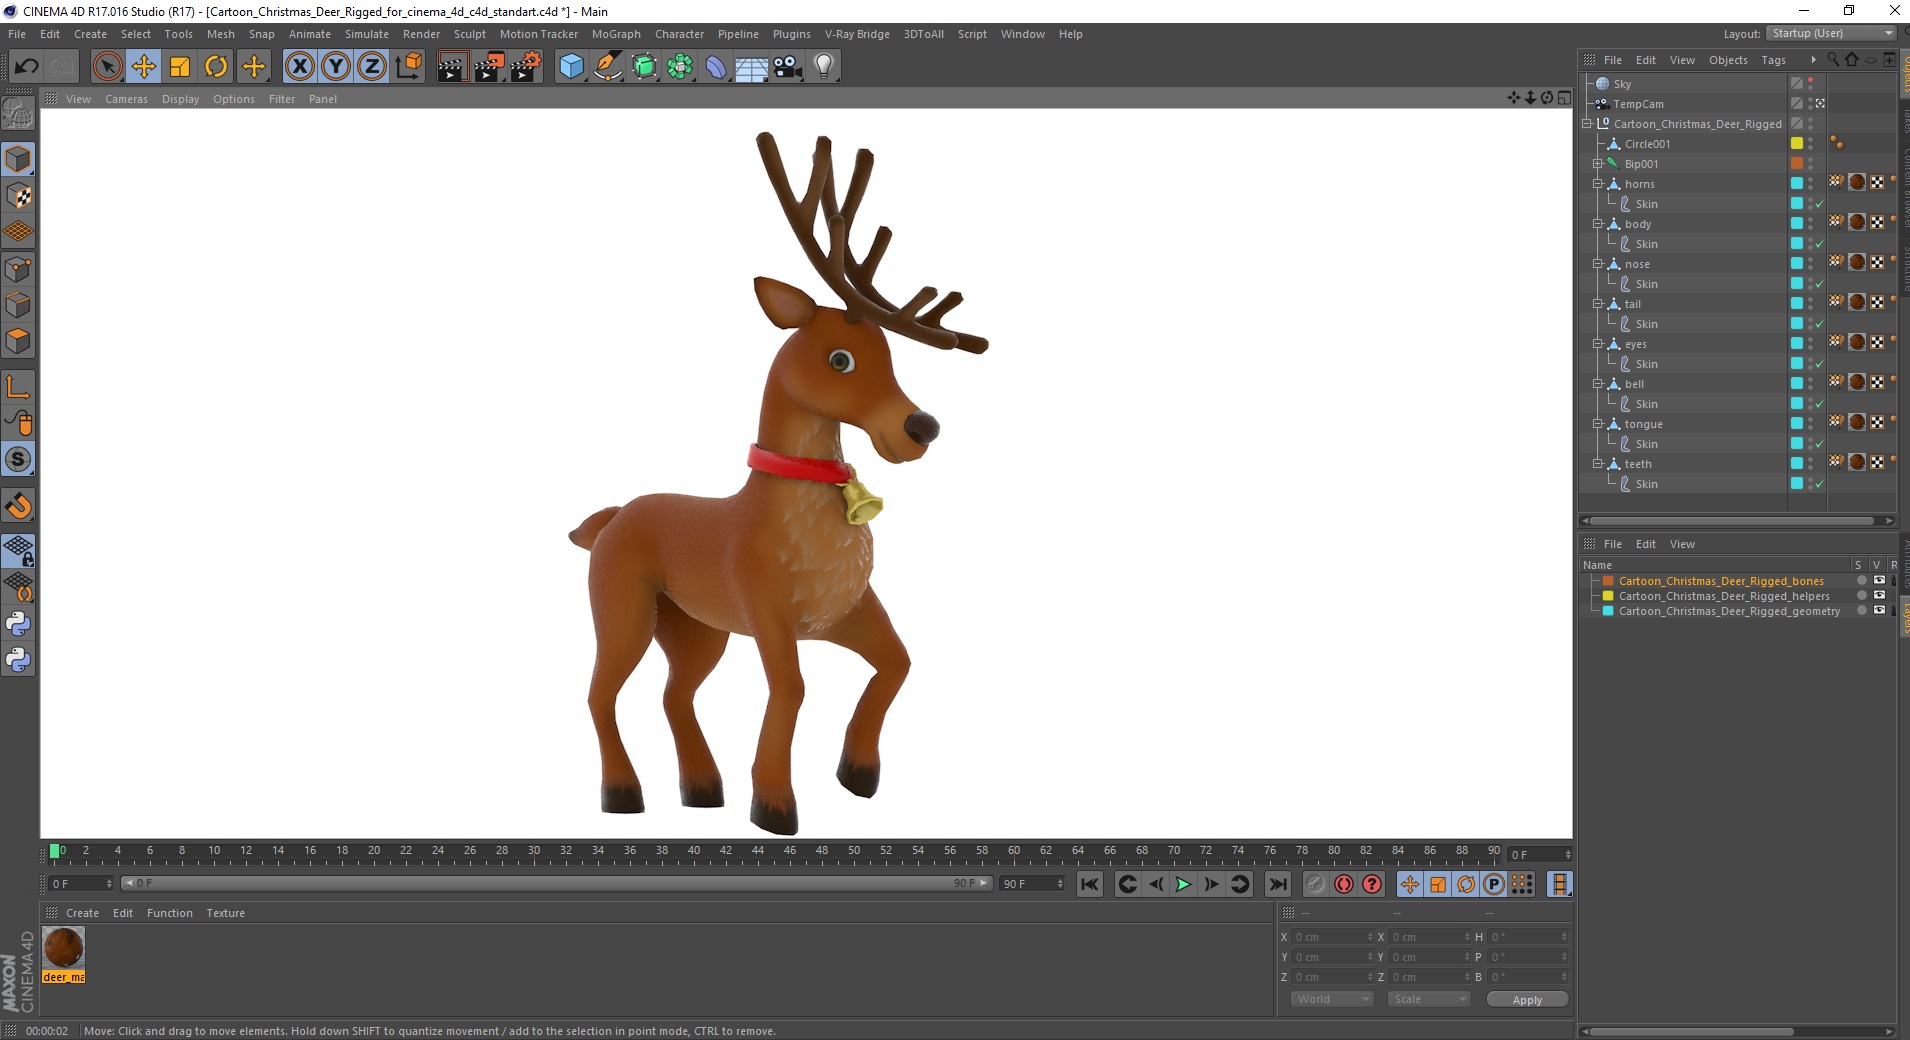Click Make Editable icon in left palette
This screenshot has height=1040, width=1910.
18,115
